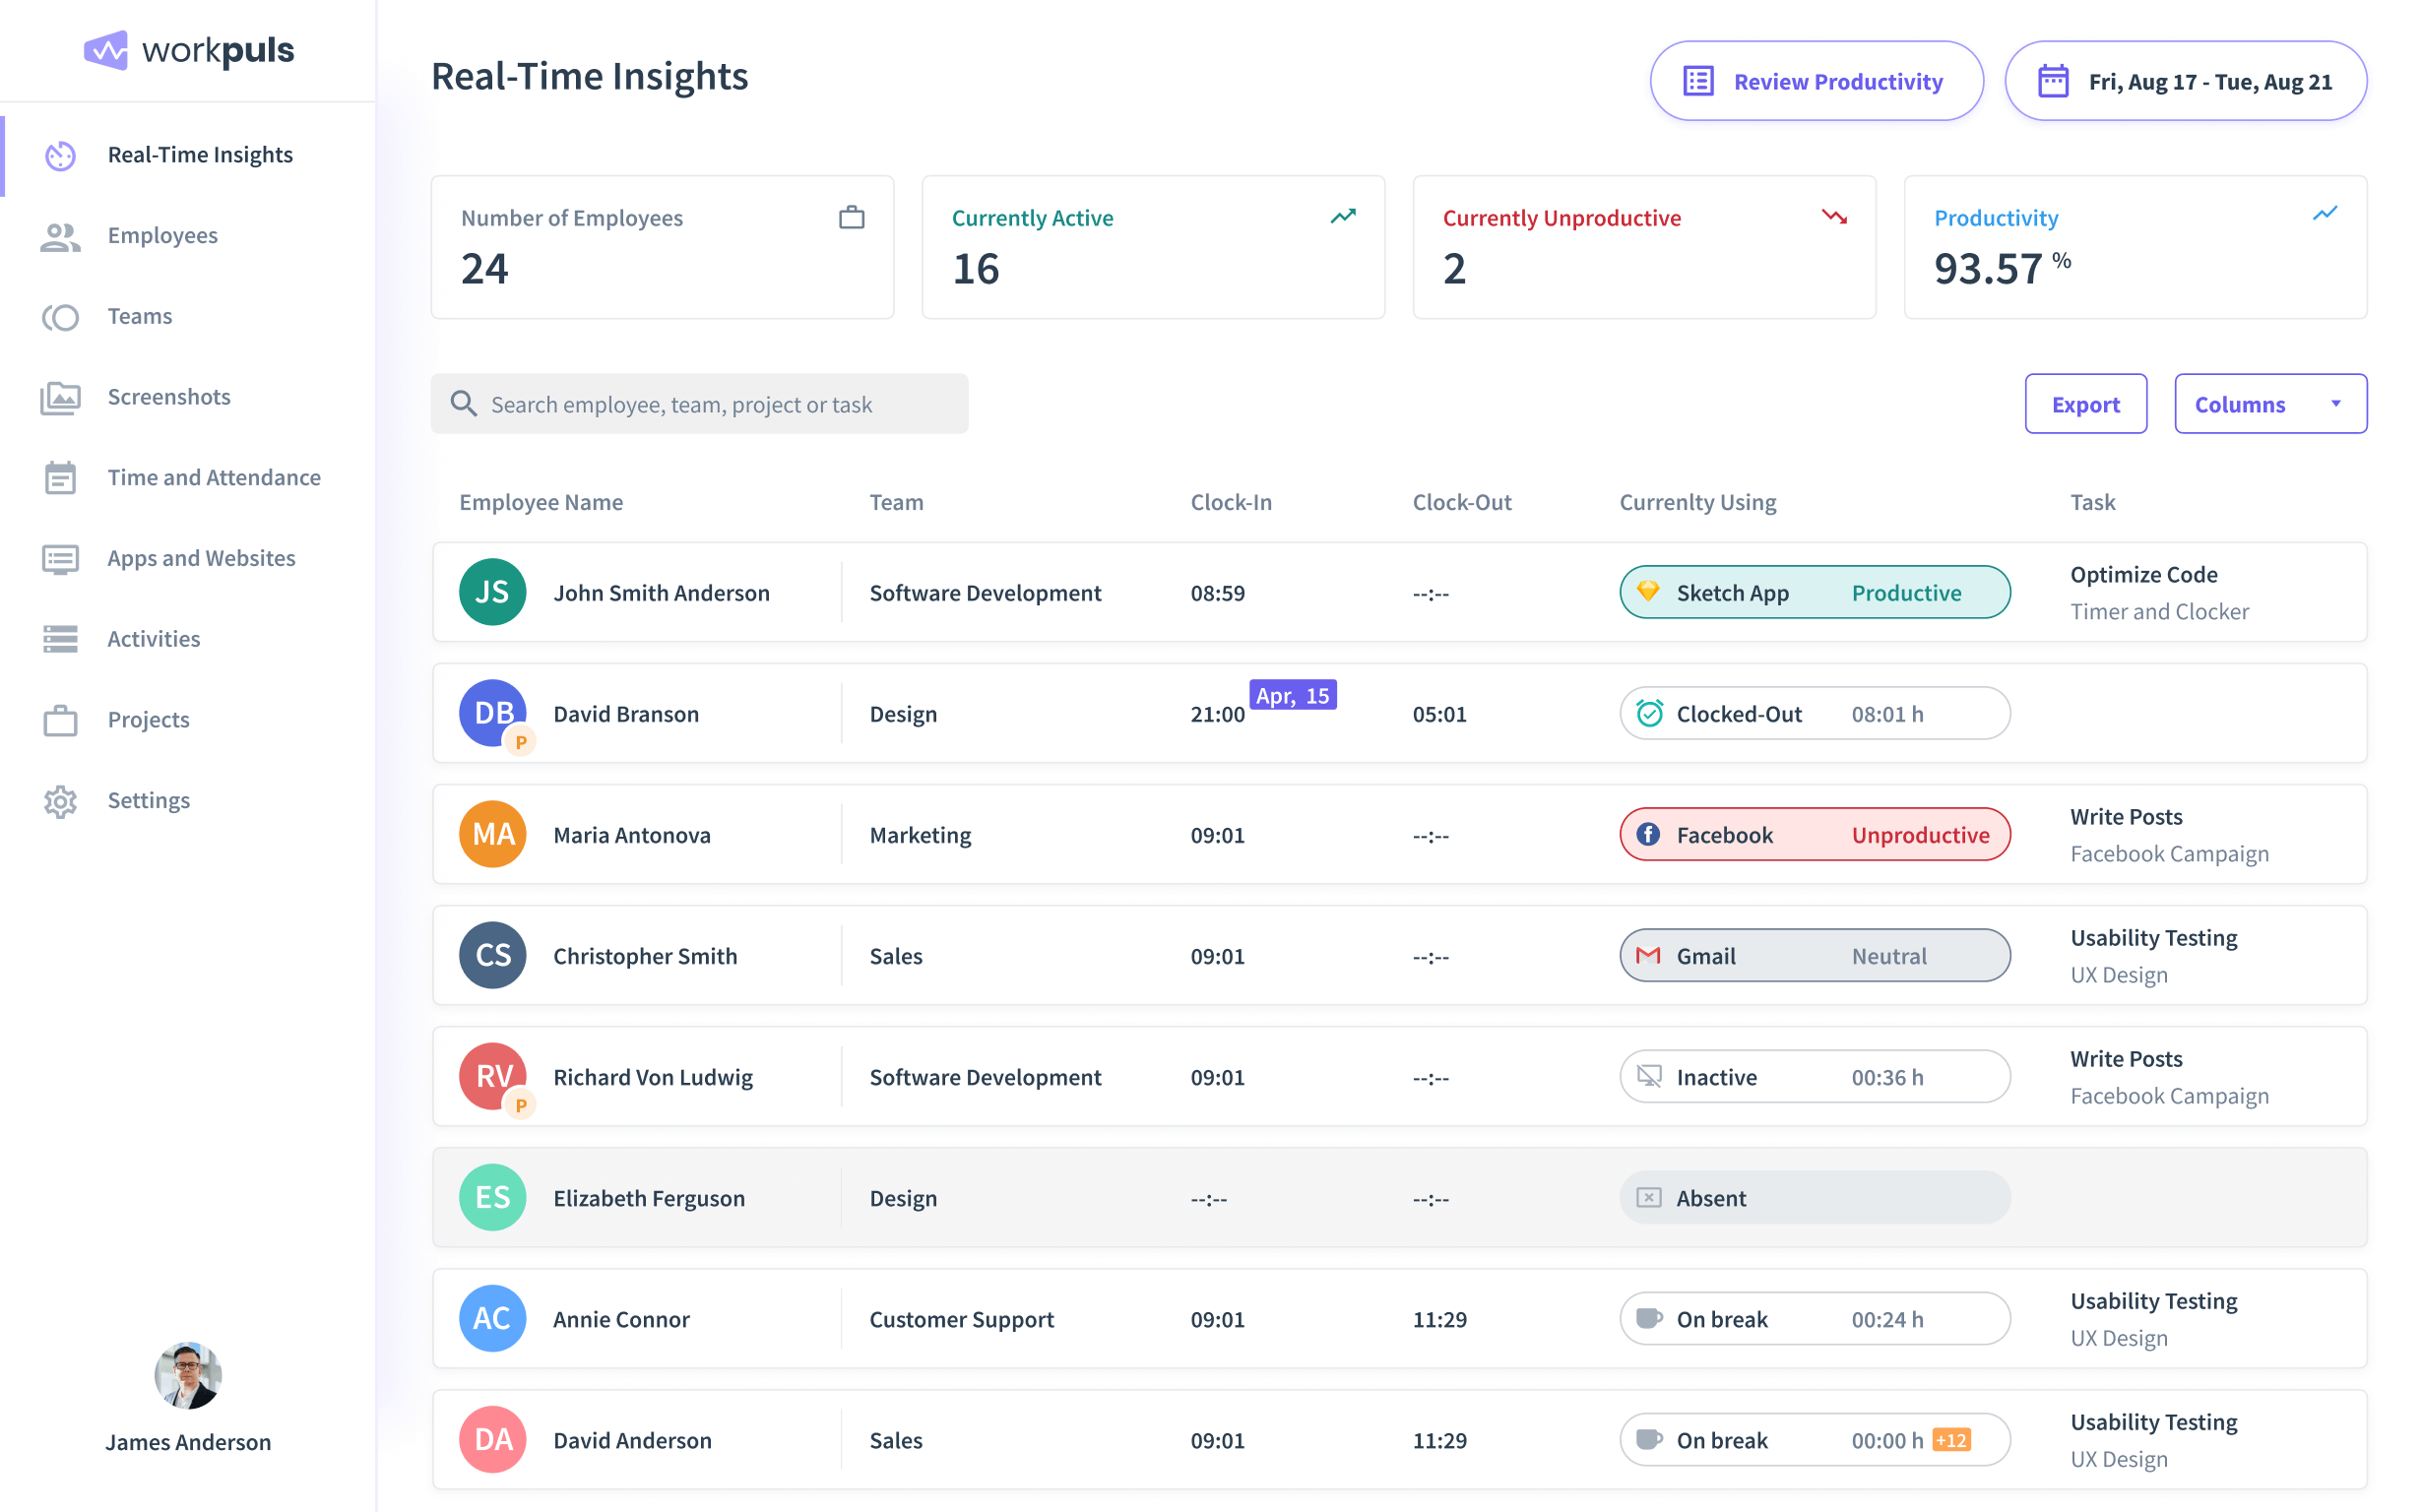Click the Activities sidebar icon
2422x1512 pixels.
pyautogui.click(x=60, y=639)
